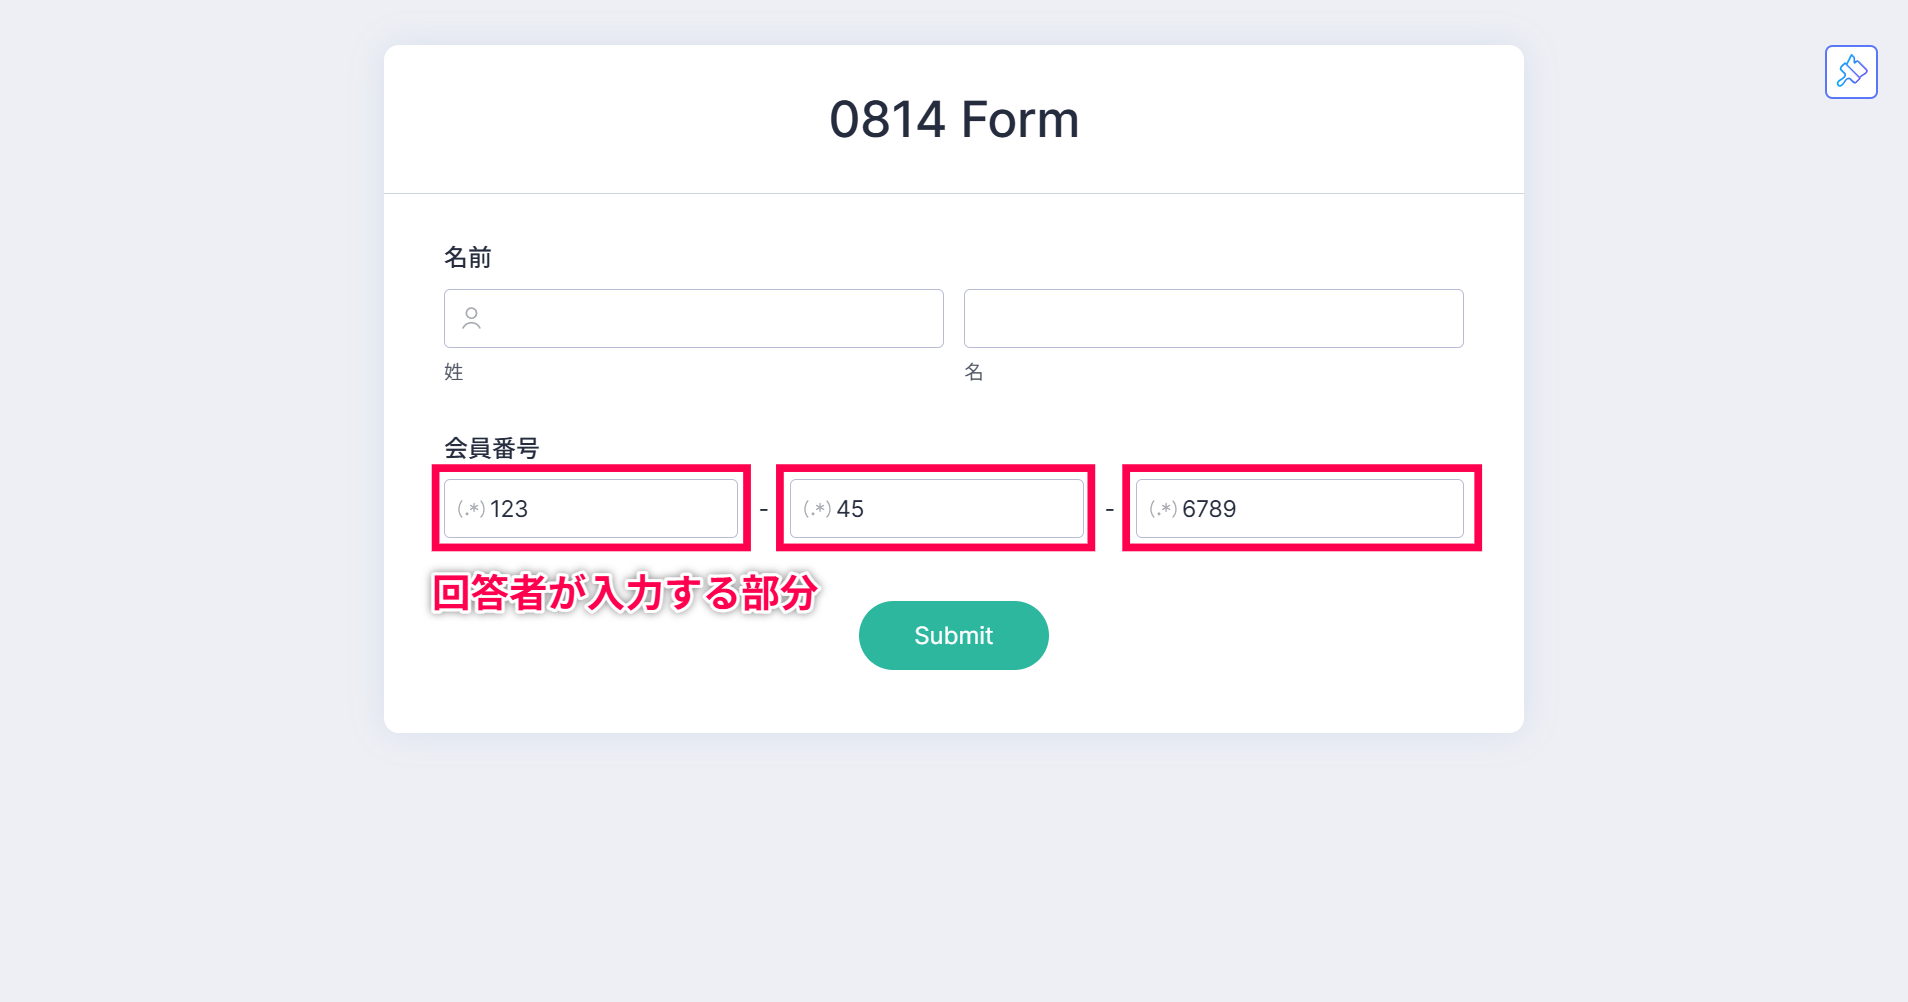Click the 姓 sublabel under the first input

[x=453, y=372]
